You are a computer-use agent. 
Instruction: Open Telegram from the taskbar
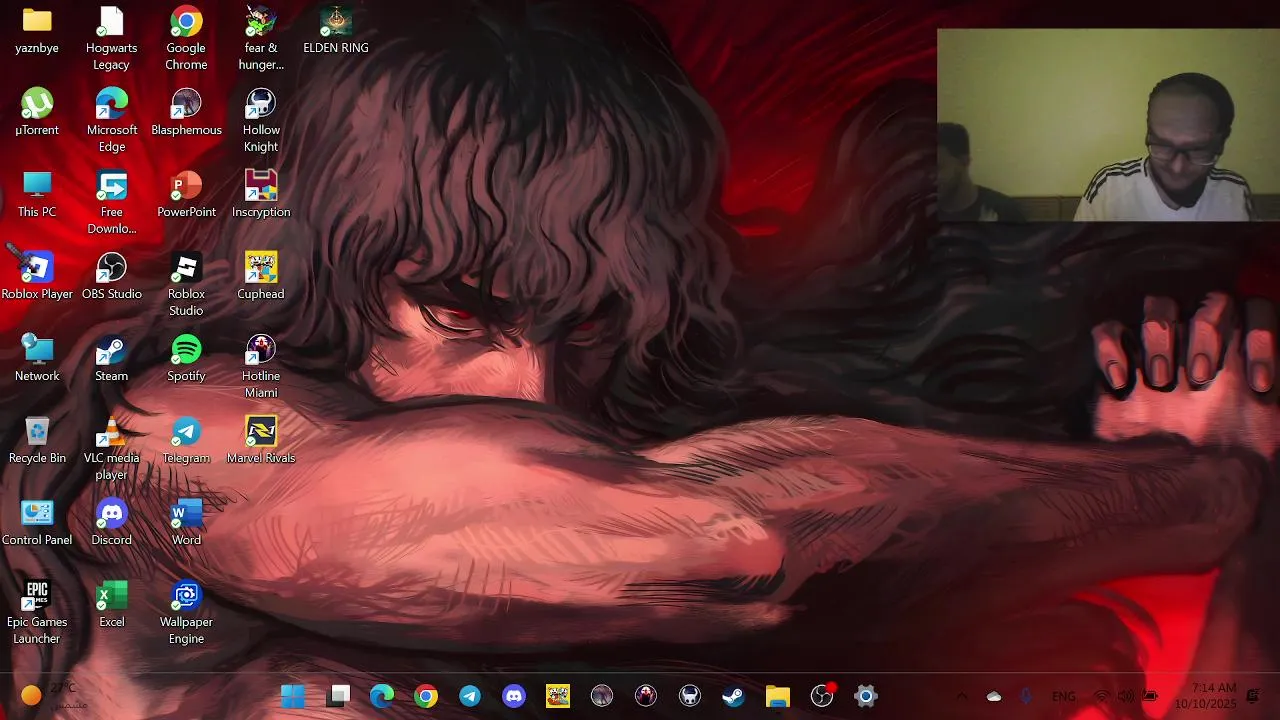(x=470, y=696)
